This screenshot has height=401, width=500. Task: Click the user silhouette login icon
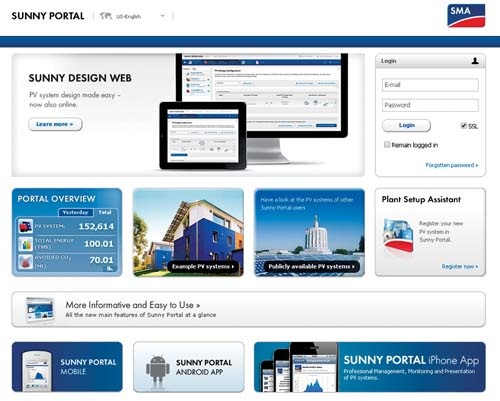click(475, 61)
